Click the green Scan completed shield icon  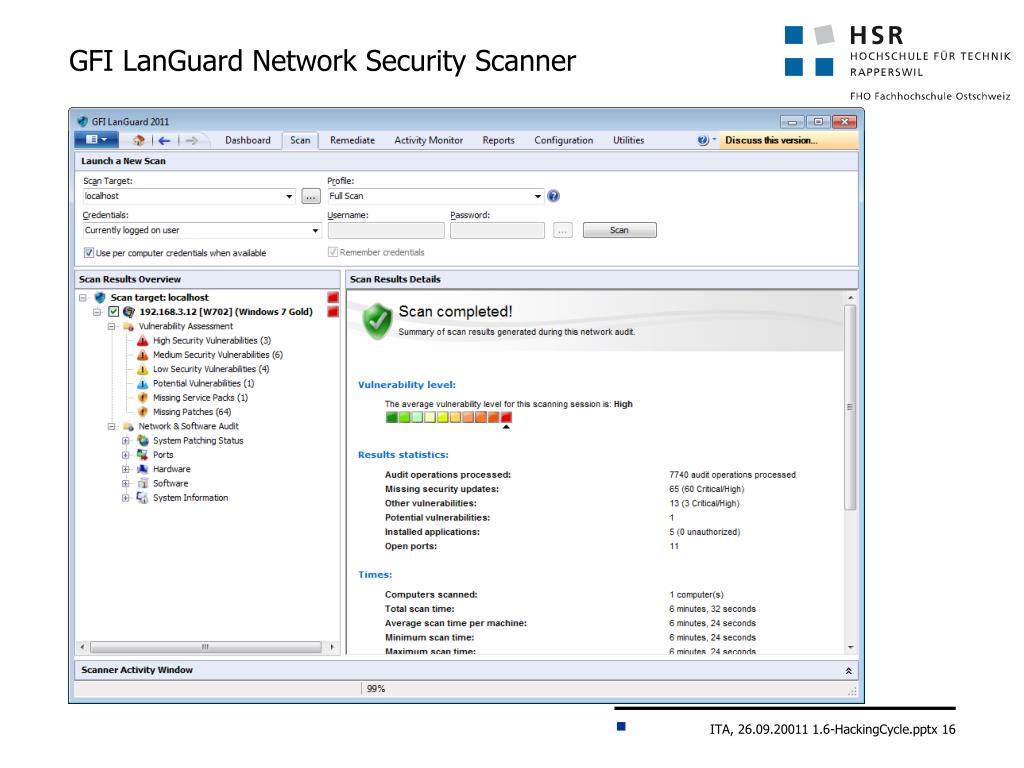coord(377,321)
